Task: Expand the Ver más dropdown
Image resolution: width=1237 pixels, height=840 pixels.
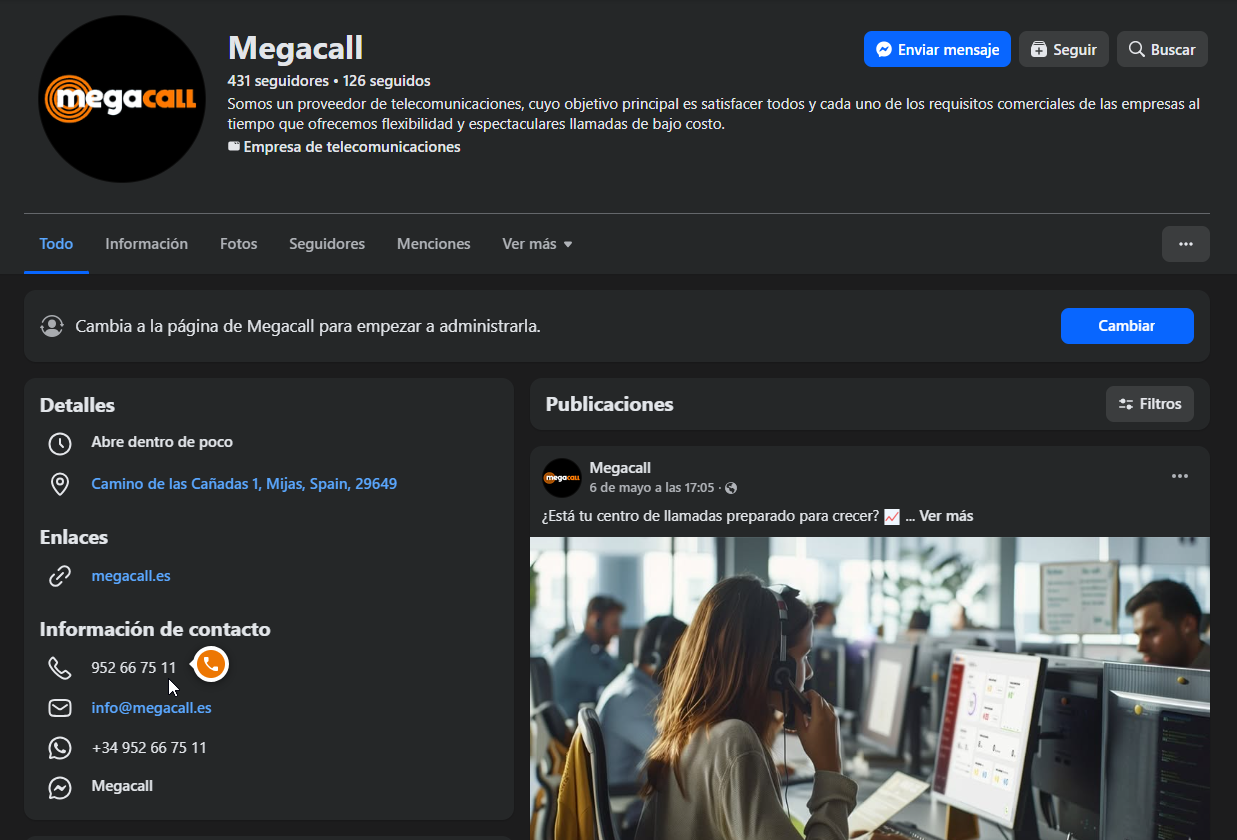Action: tap(537, 244)
